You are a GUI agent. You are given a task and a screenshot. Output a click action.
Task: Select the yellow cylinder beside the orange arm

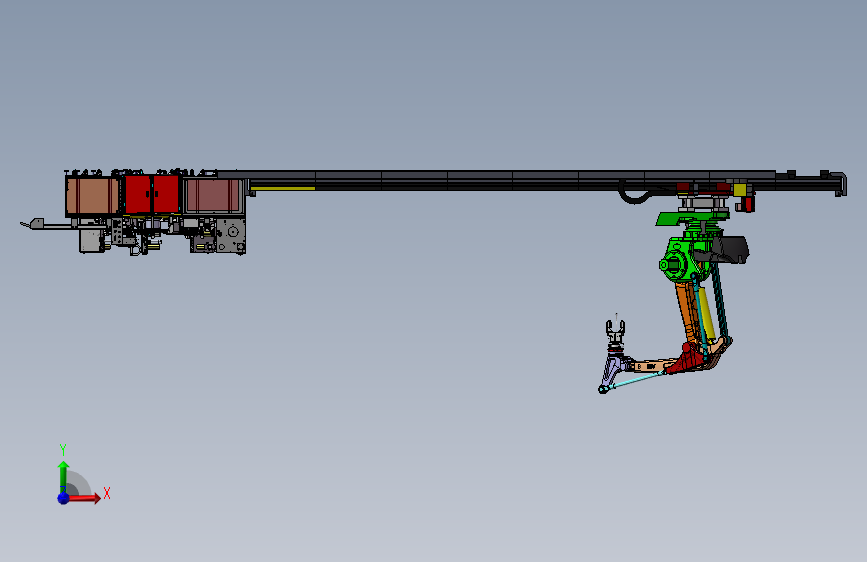coord(706,314)
